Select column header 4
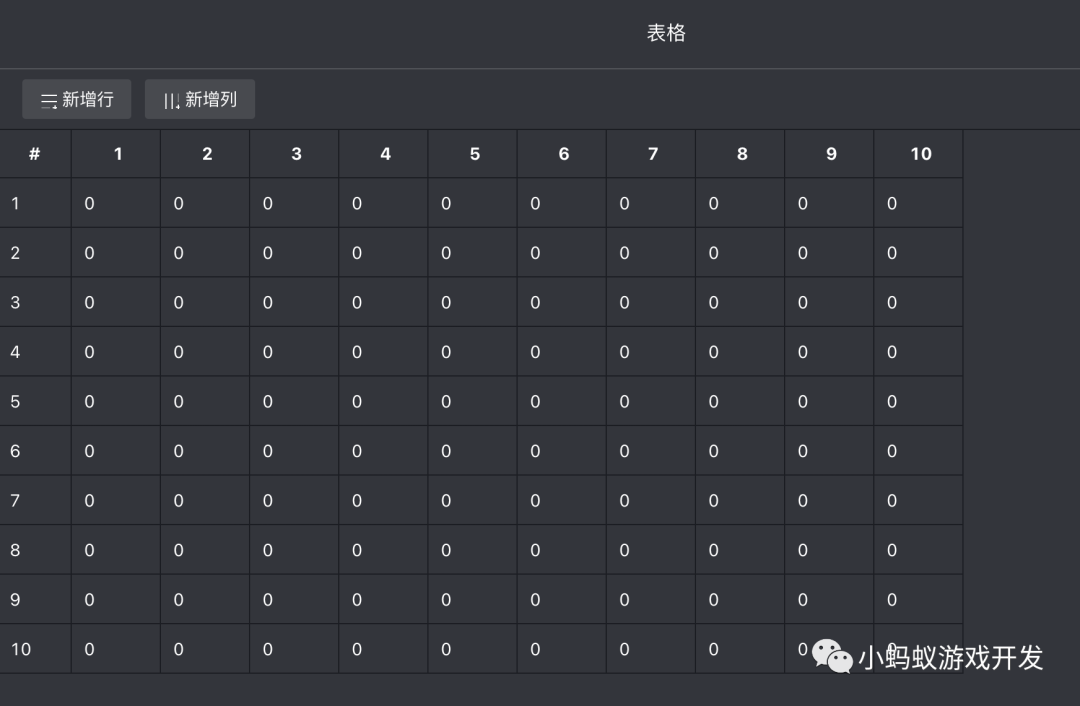Viewport: 1080px width, 706px height. [x=384, y=154]
